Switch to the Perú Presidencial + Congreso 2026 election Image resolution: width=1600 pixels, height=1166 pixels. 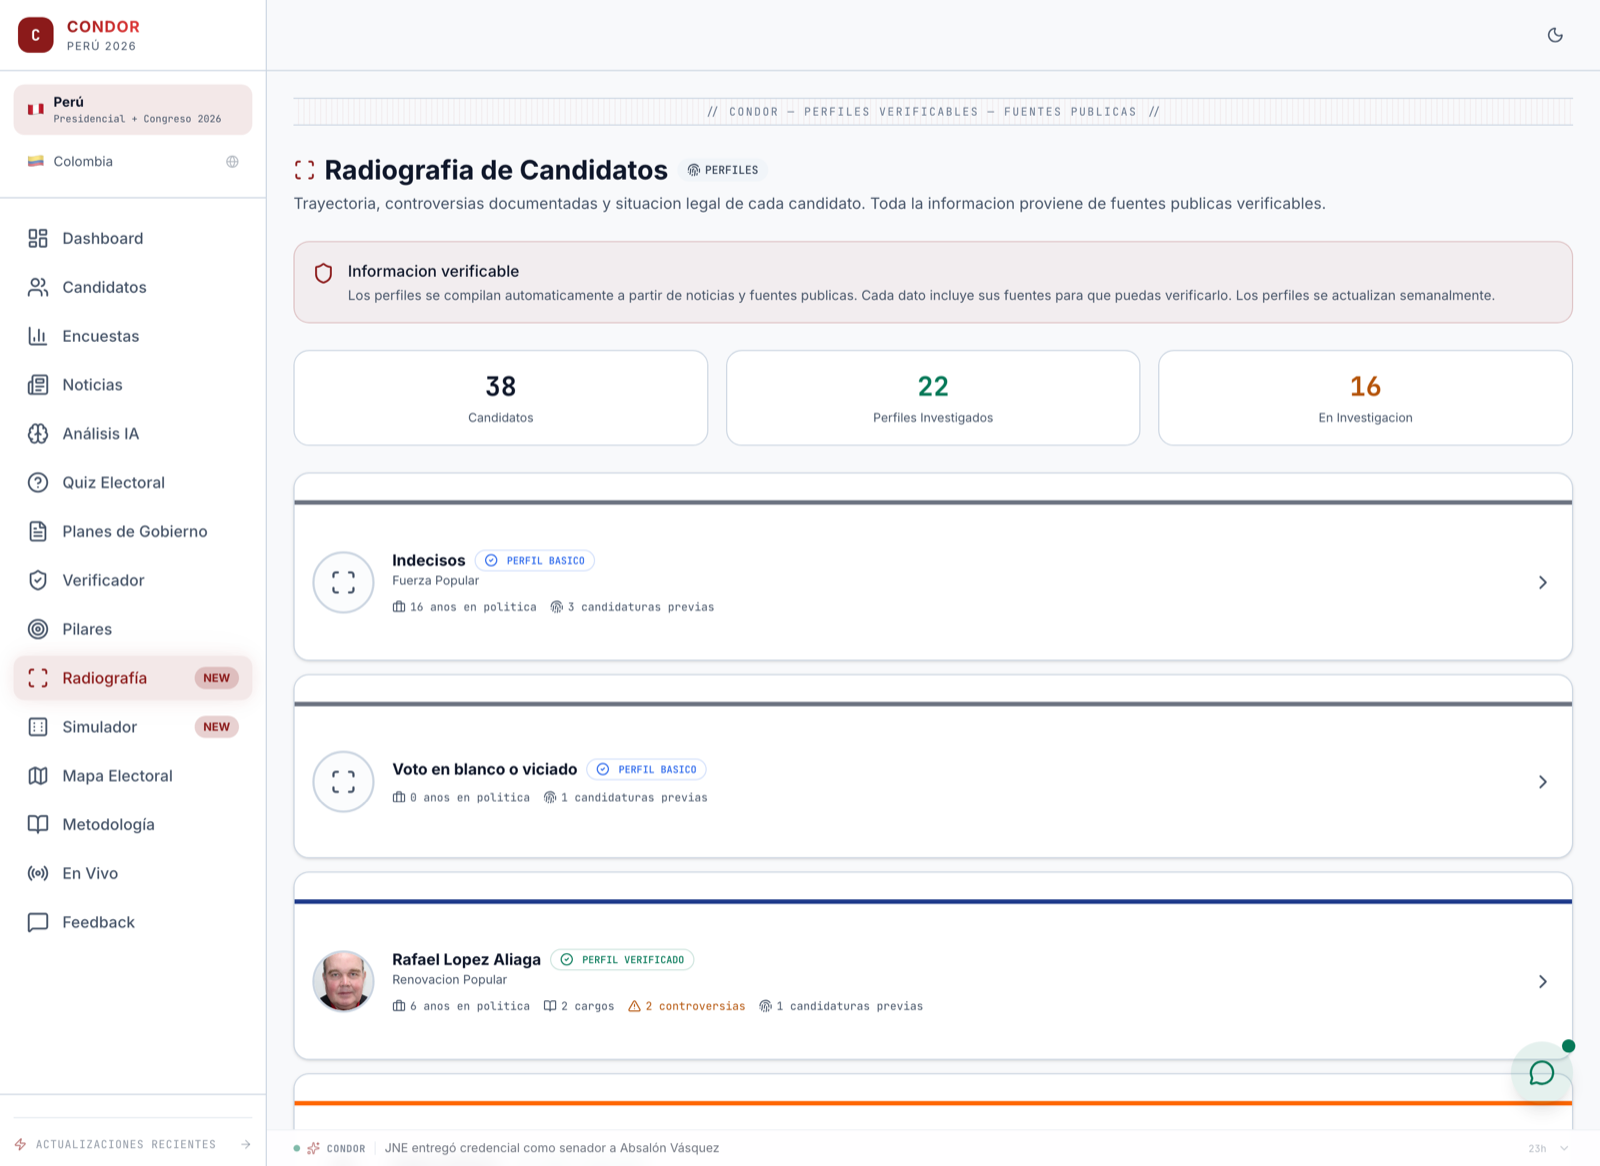pos(133,110)
